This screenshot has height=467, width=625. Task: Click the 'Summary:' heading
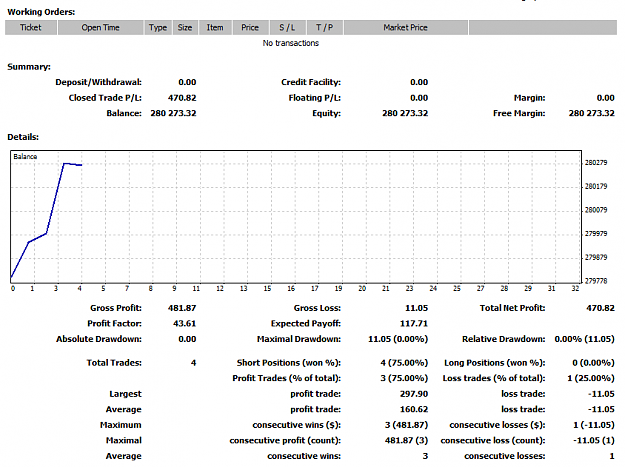point(29,67)
